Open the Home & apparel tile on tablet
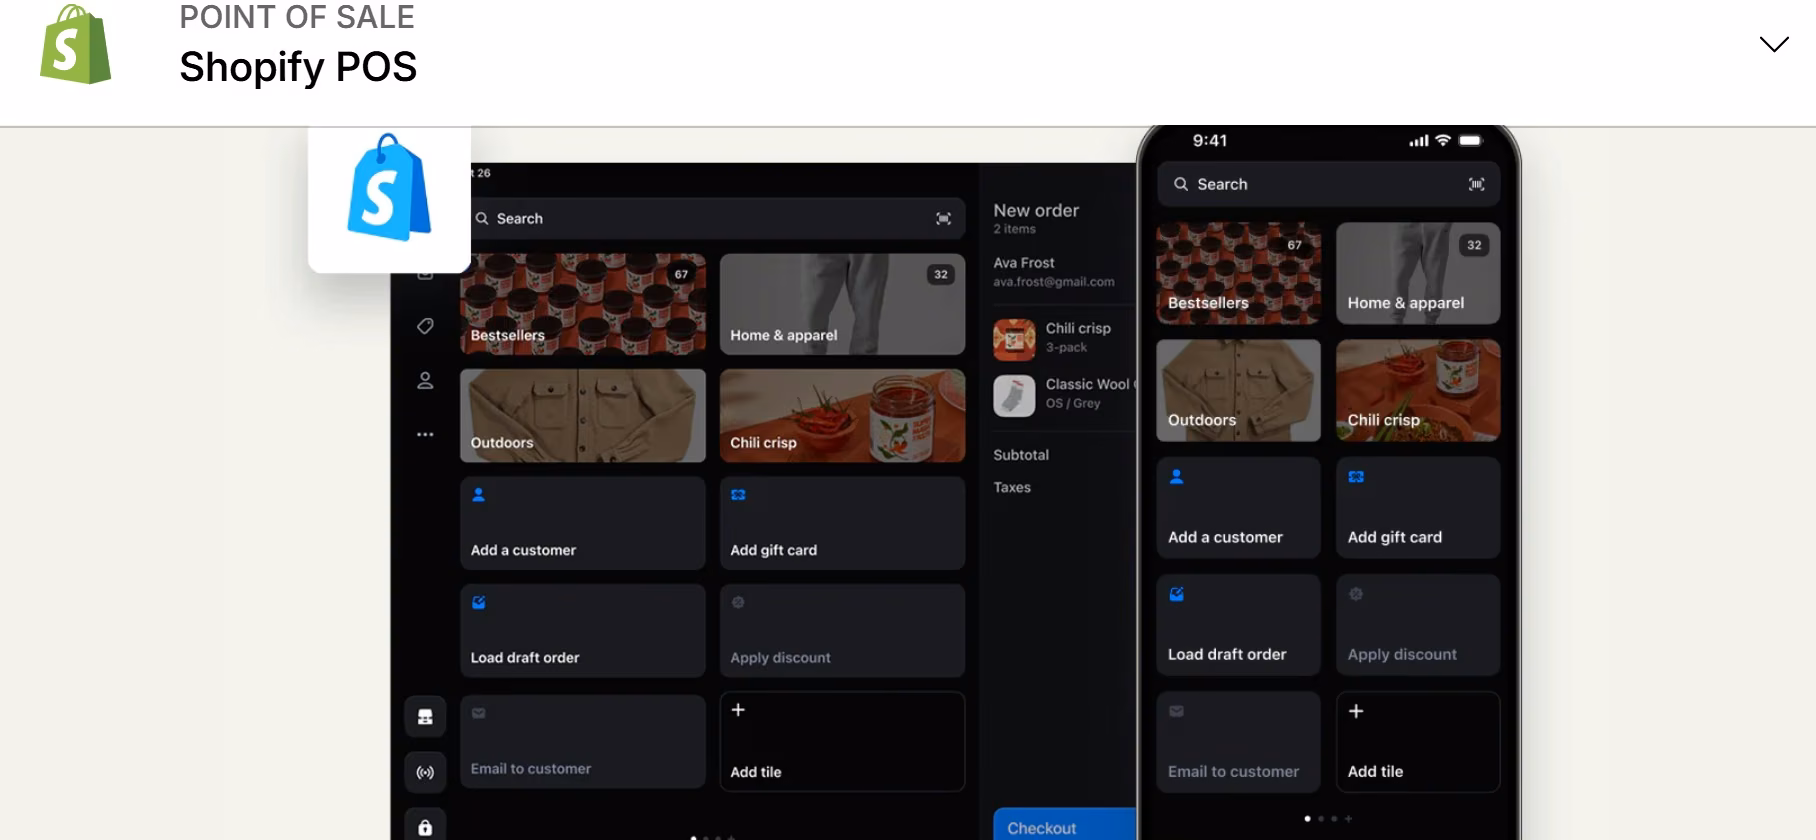The height and width of the screenshot is (840, 1816). click(x=842, y=304)
